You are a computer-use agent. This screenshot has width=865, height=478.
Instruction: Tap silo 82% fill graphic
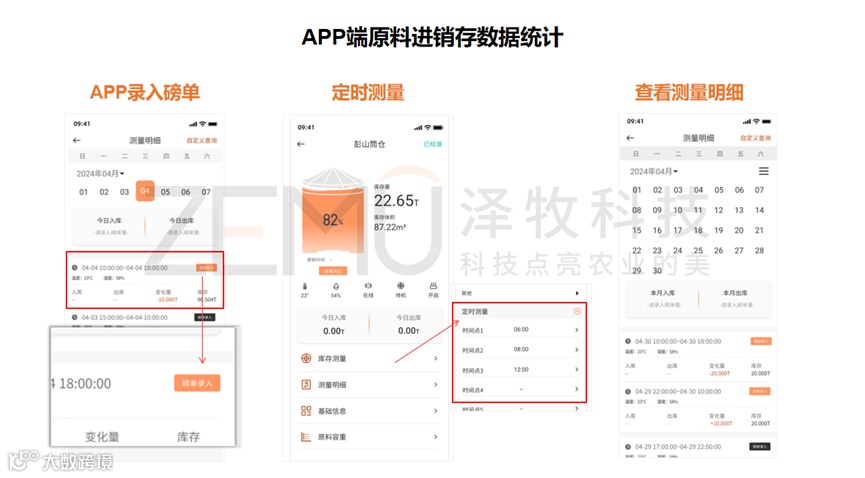pos(333,212)
